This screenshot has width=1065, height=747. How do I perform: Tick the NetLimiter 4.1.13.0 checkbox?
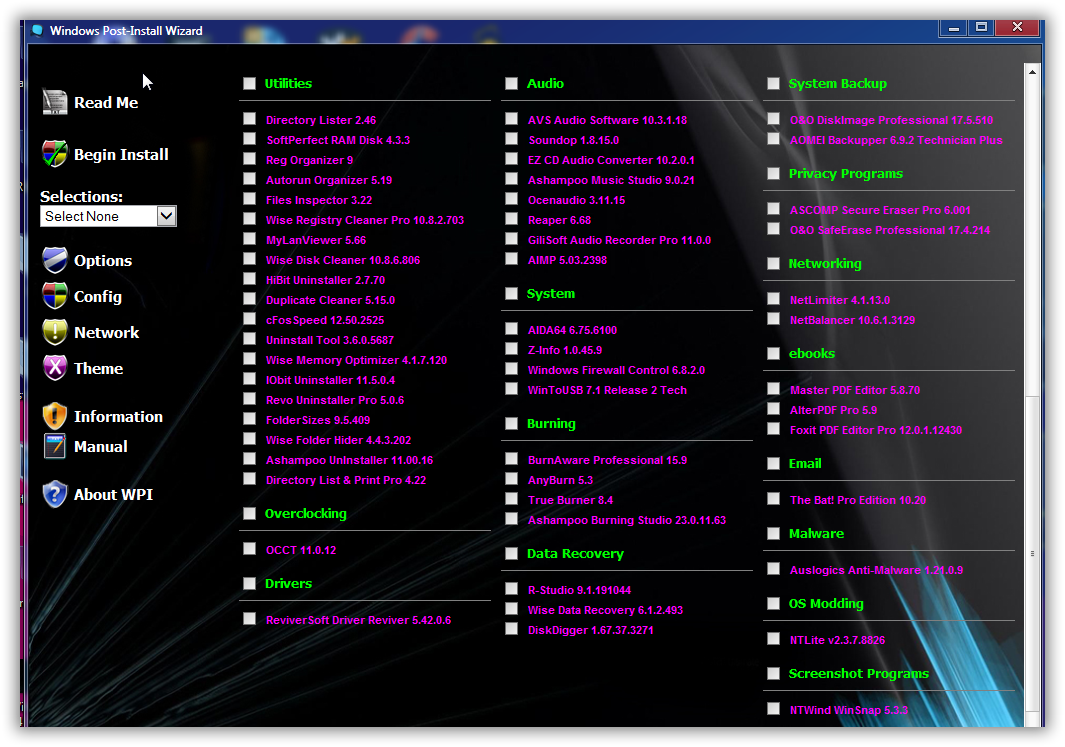(x=773, y=299)
